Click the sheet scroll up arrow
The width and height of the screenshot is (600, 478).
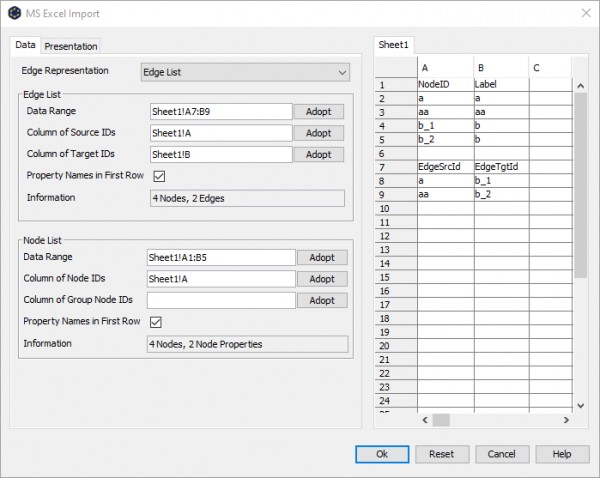coord(580,86)
